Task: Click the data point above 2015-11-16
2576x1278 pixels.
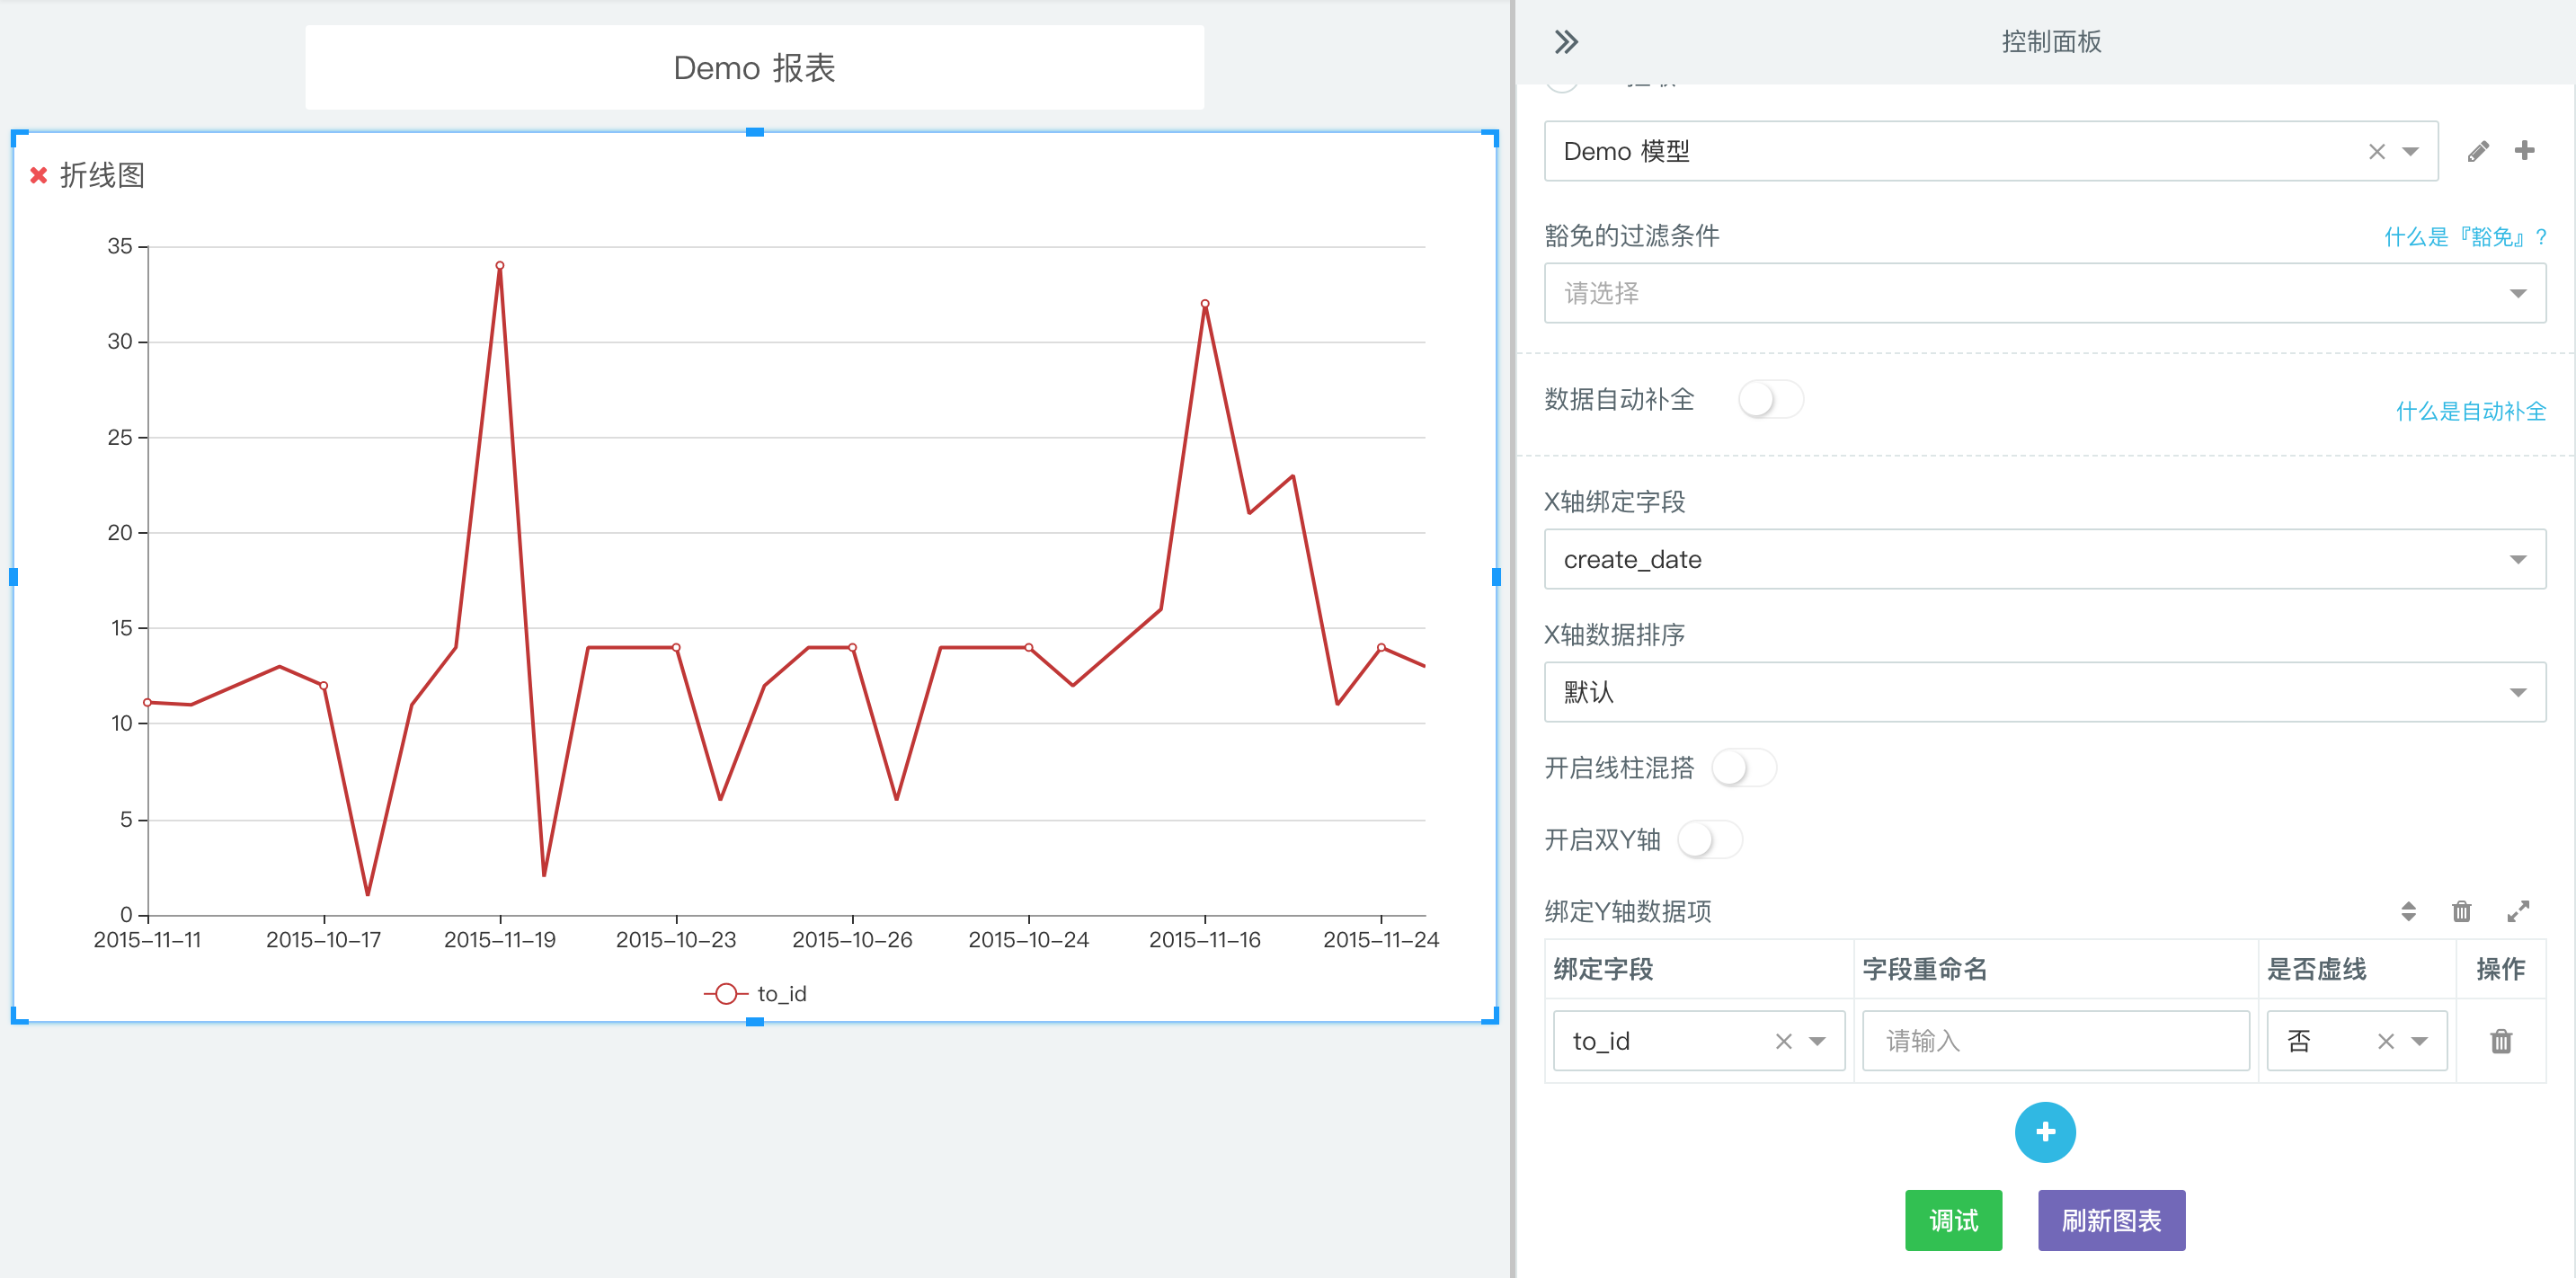Action: point(1204,303)
